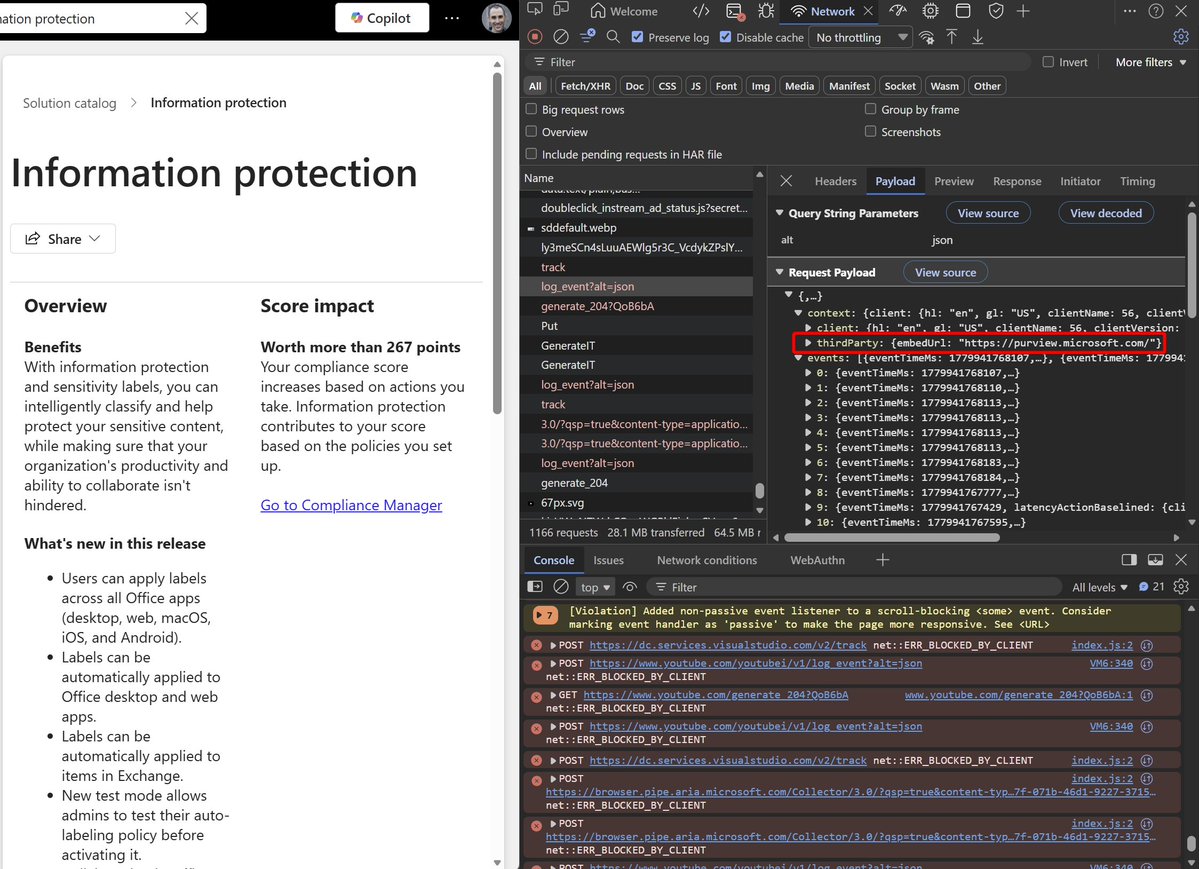Image resolution: width=1199 pixels, height=869 pixels.
Task: Open the Console panel icon with error badge
Action: click(x=734, y=11)
